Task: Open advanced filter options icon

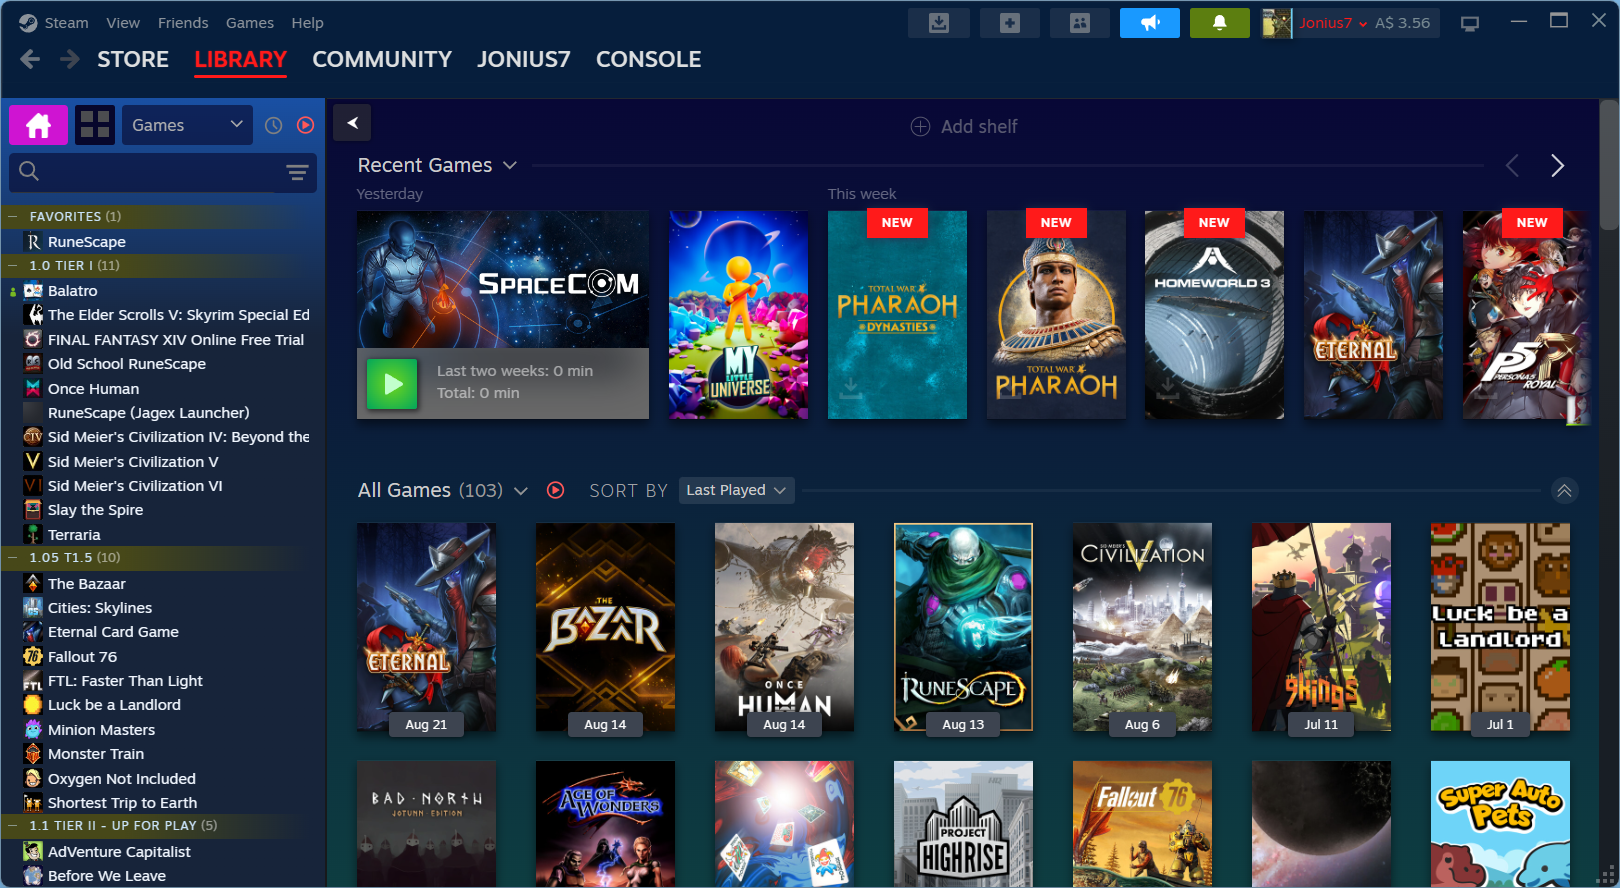Action: pyautogui.click(x=297, y=172)
